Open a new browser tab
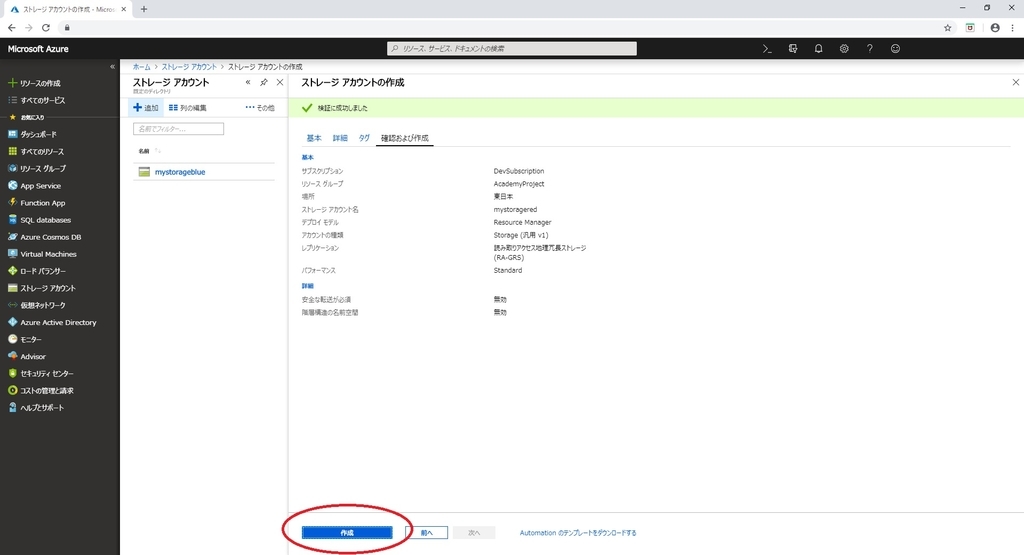 click(144, 9)
